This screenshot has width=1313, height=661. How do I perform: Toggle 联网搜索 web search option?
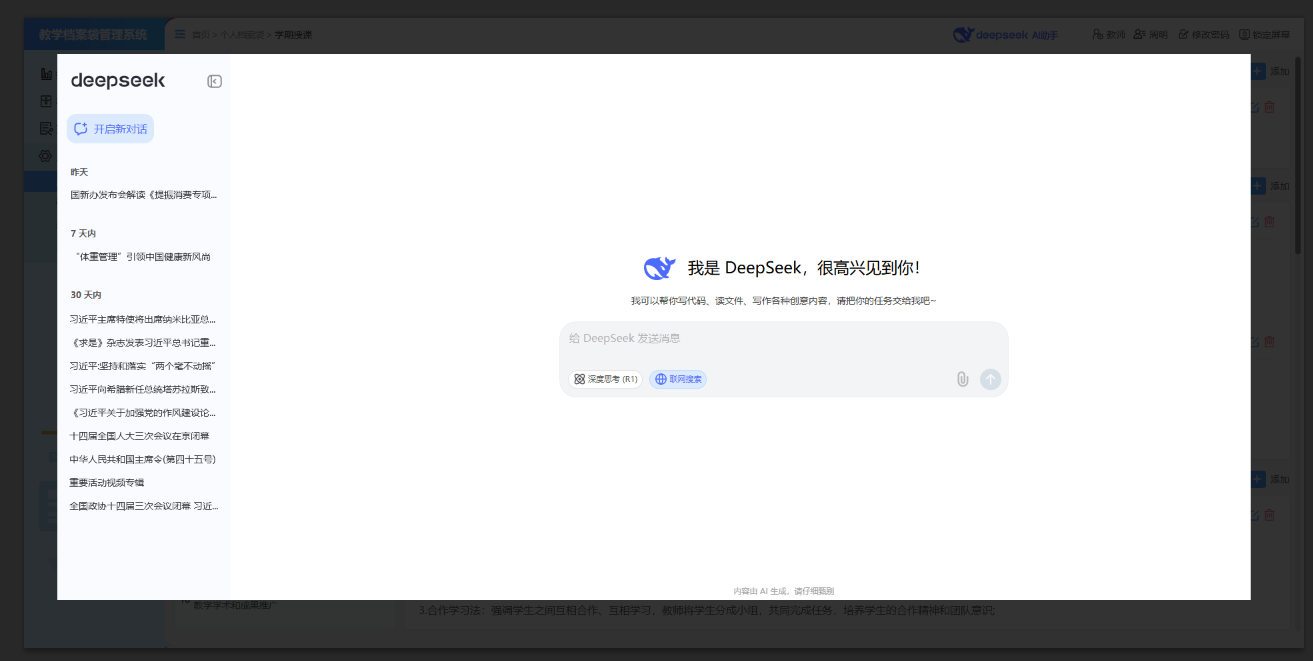(x=678, y=379)
